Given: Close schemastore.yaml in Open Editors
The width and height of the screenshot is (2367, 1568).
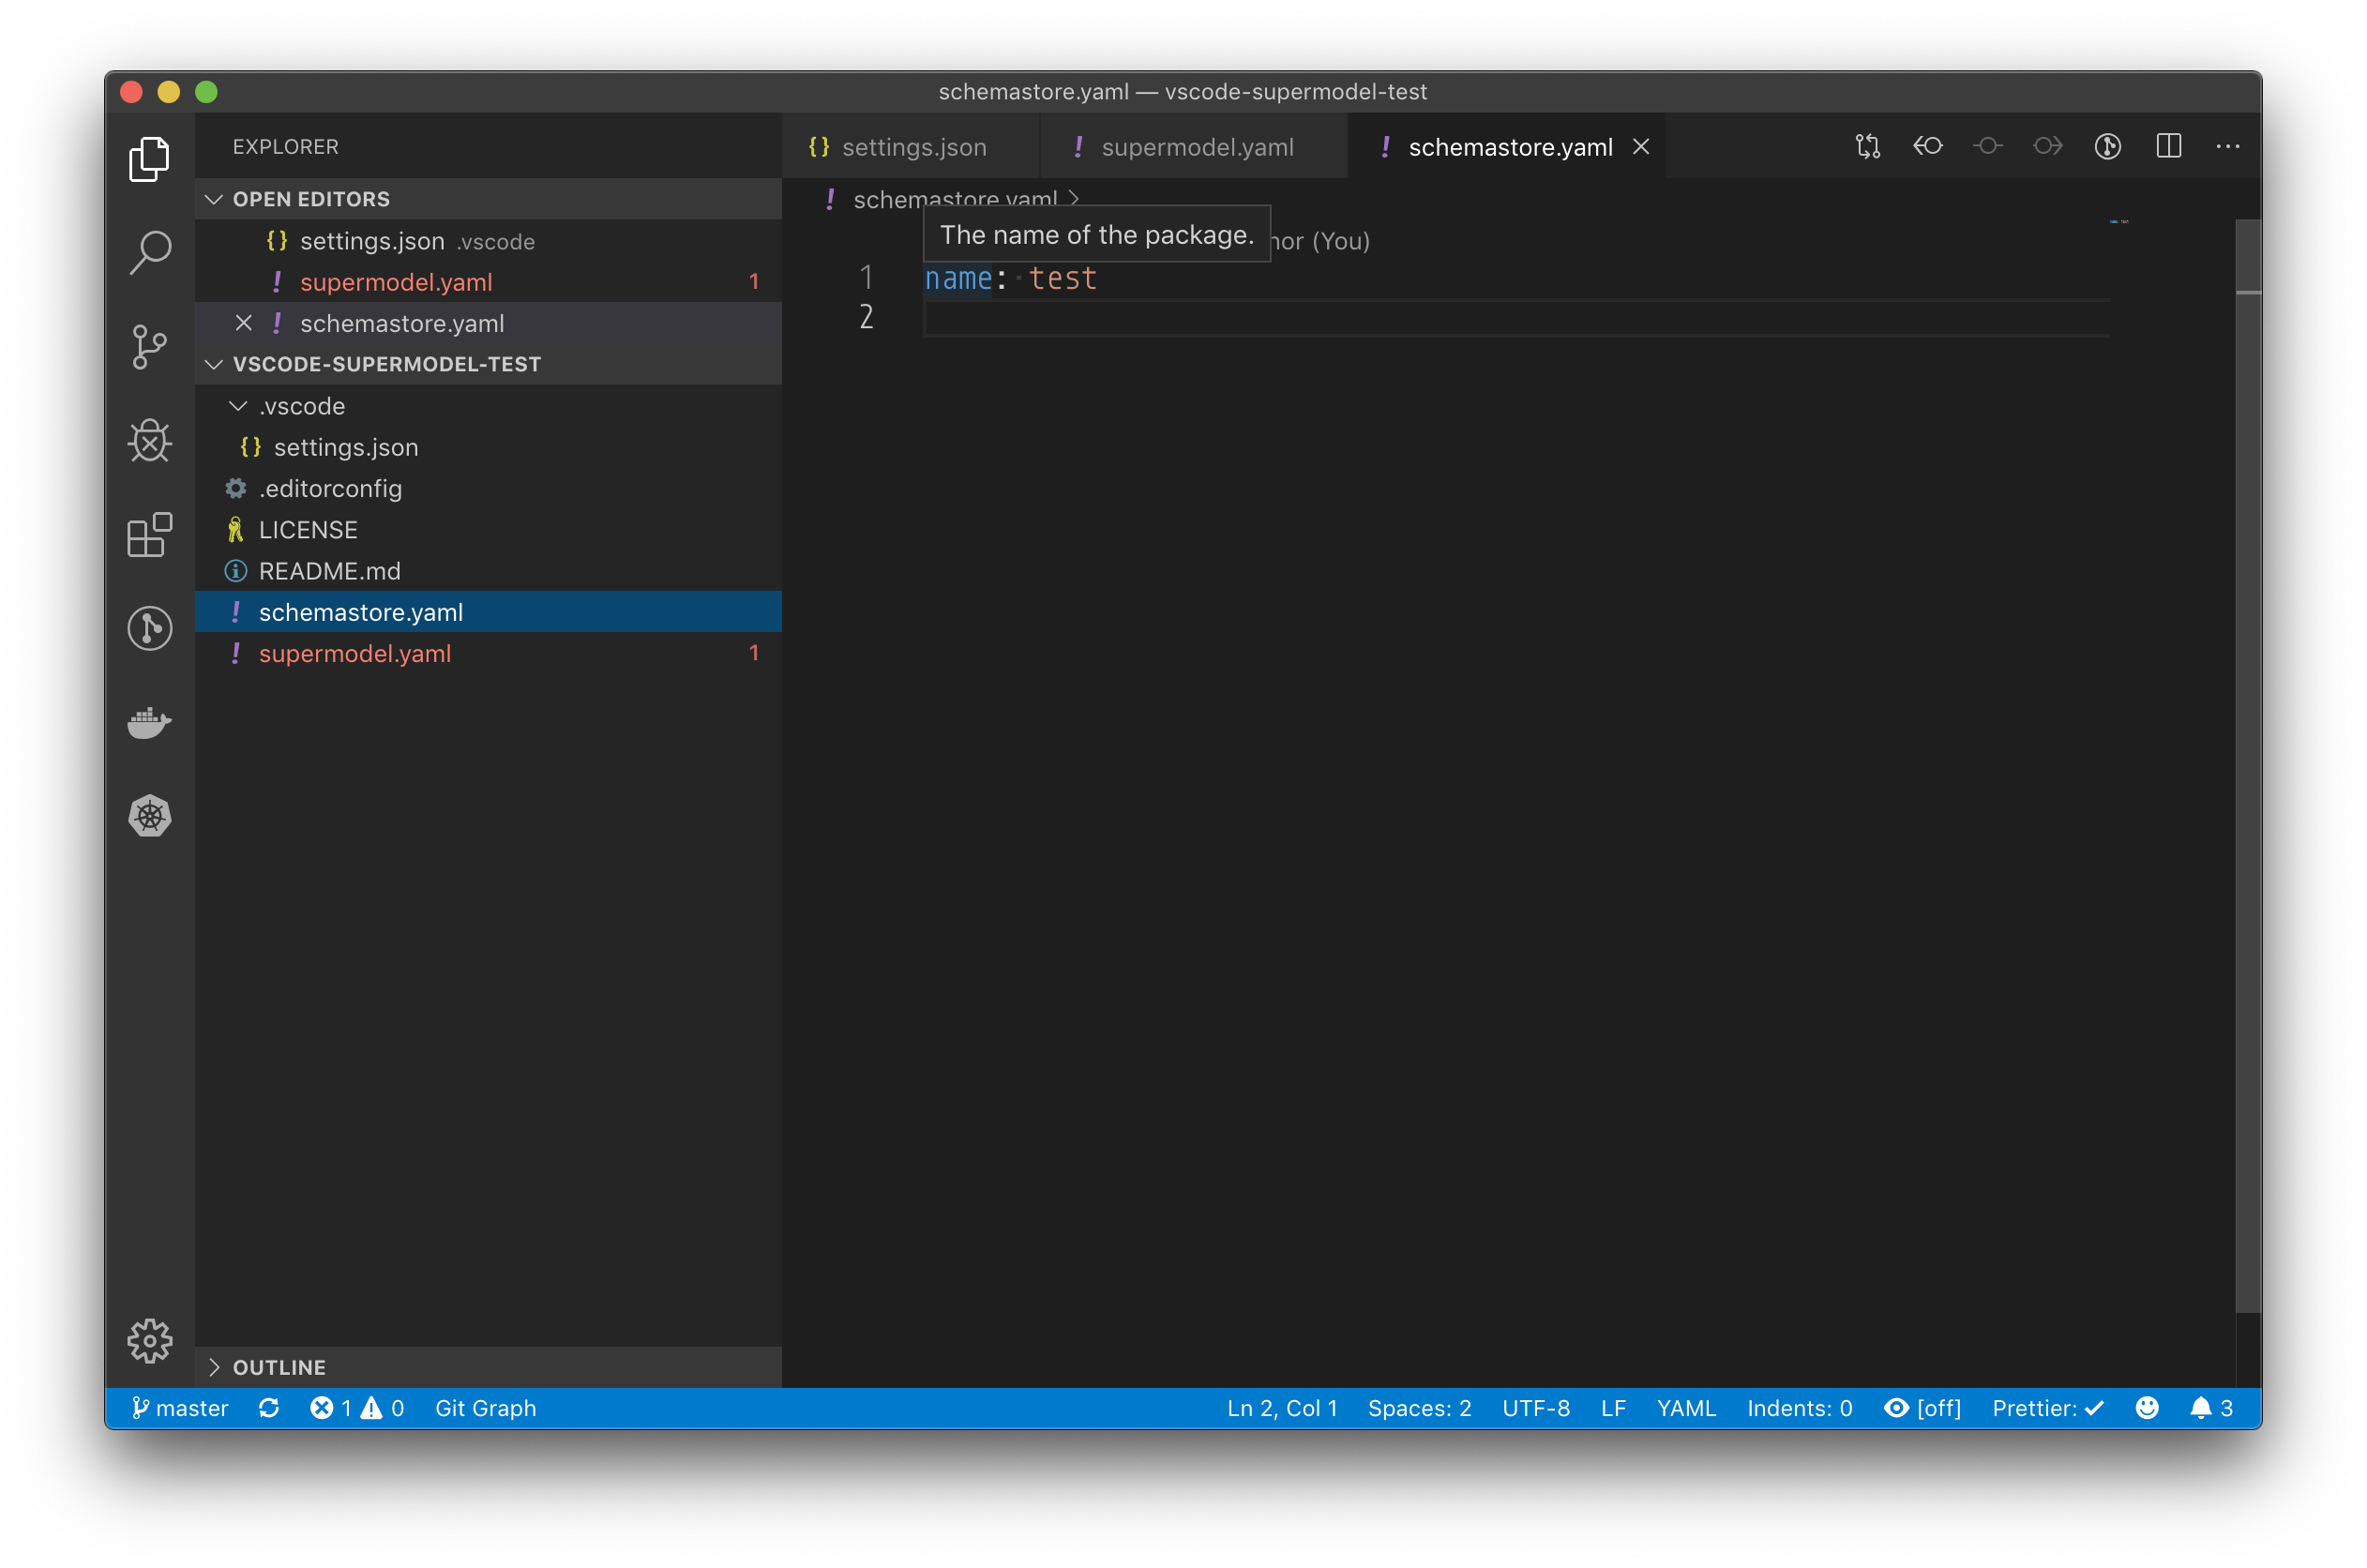Looking at the screenshot, I should [243, 323].
